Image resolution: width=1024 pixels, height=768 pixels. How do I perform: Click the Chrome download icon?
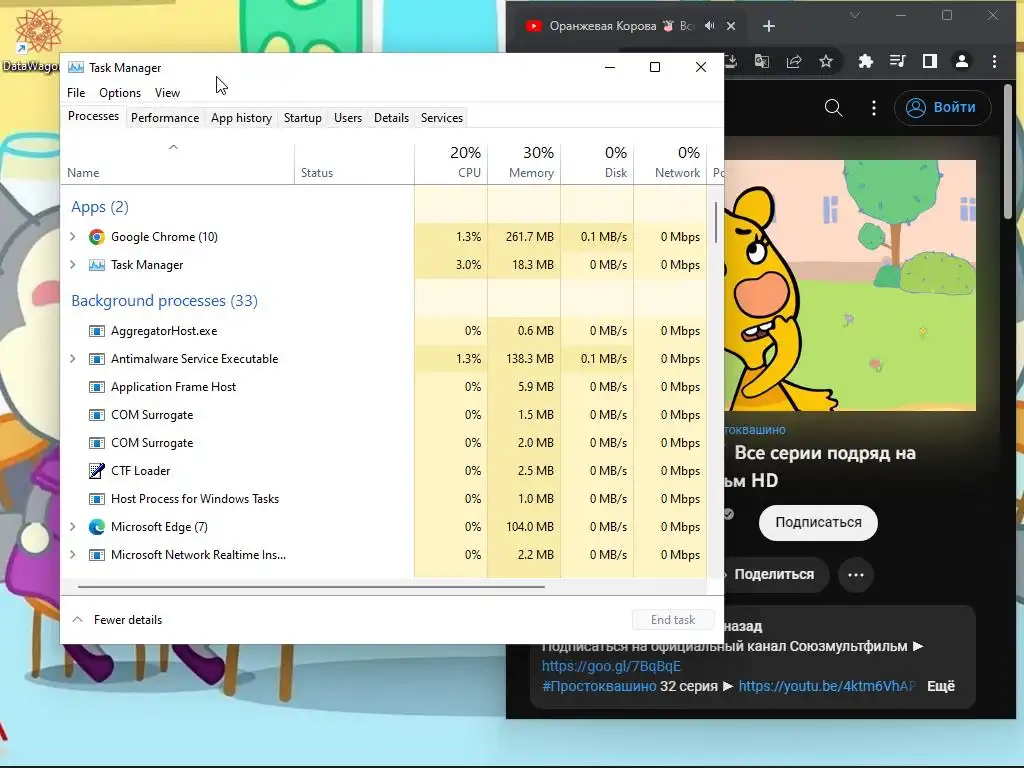tap(731, 61)
